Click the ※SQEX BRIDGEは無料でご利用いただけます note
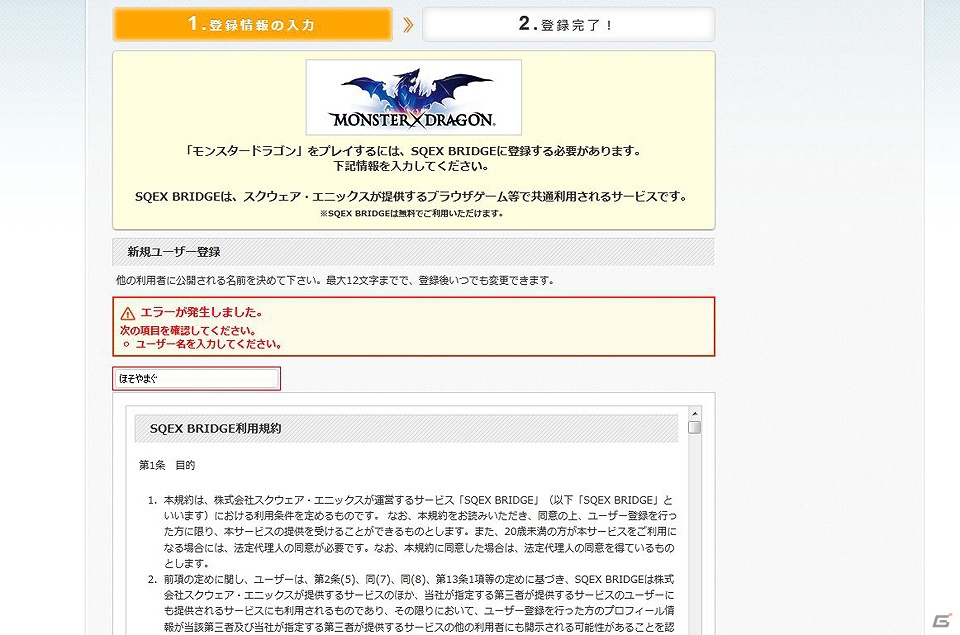Image resolution: width=960 pixels, height=635 pixels. pos(411,214)
